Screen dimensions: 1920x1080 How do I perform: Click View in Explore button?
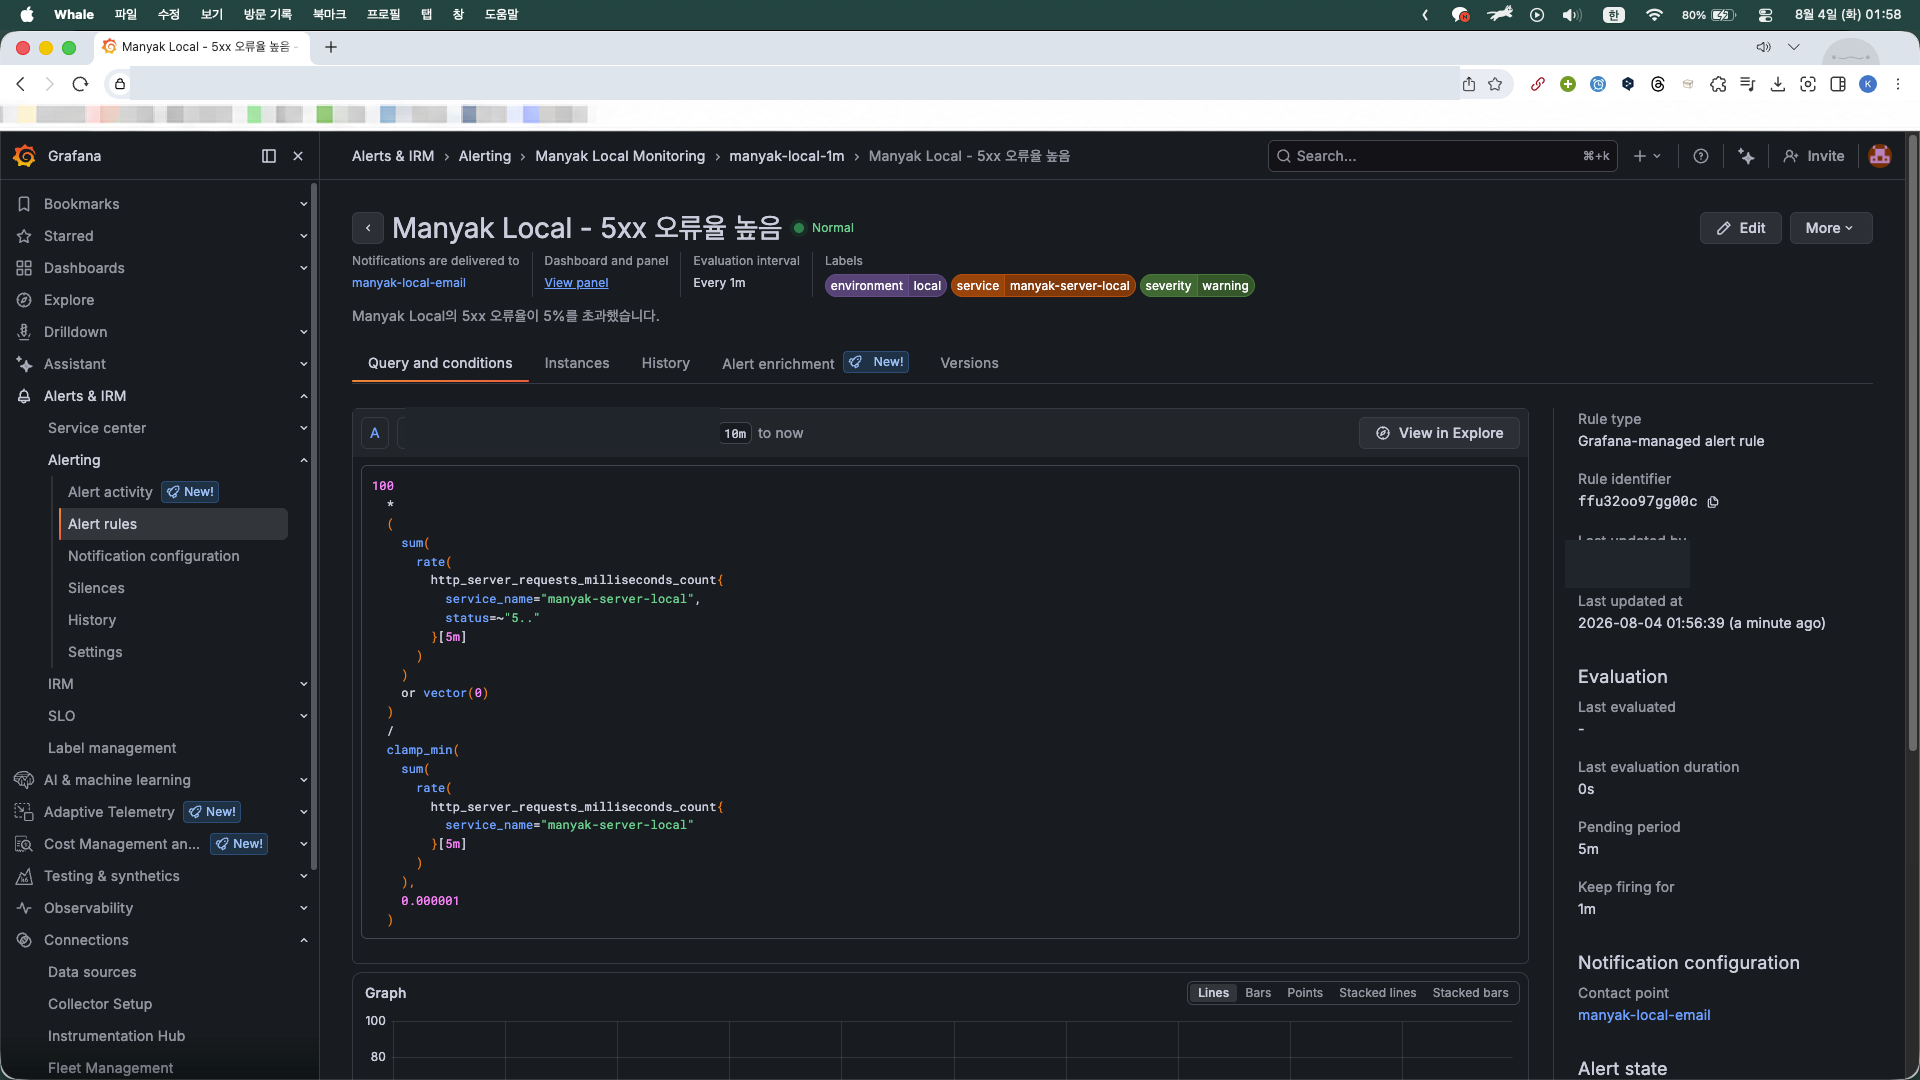pos(1439,433)
